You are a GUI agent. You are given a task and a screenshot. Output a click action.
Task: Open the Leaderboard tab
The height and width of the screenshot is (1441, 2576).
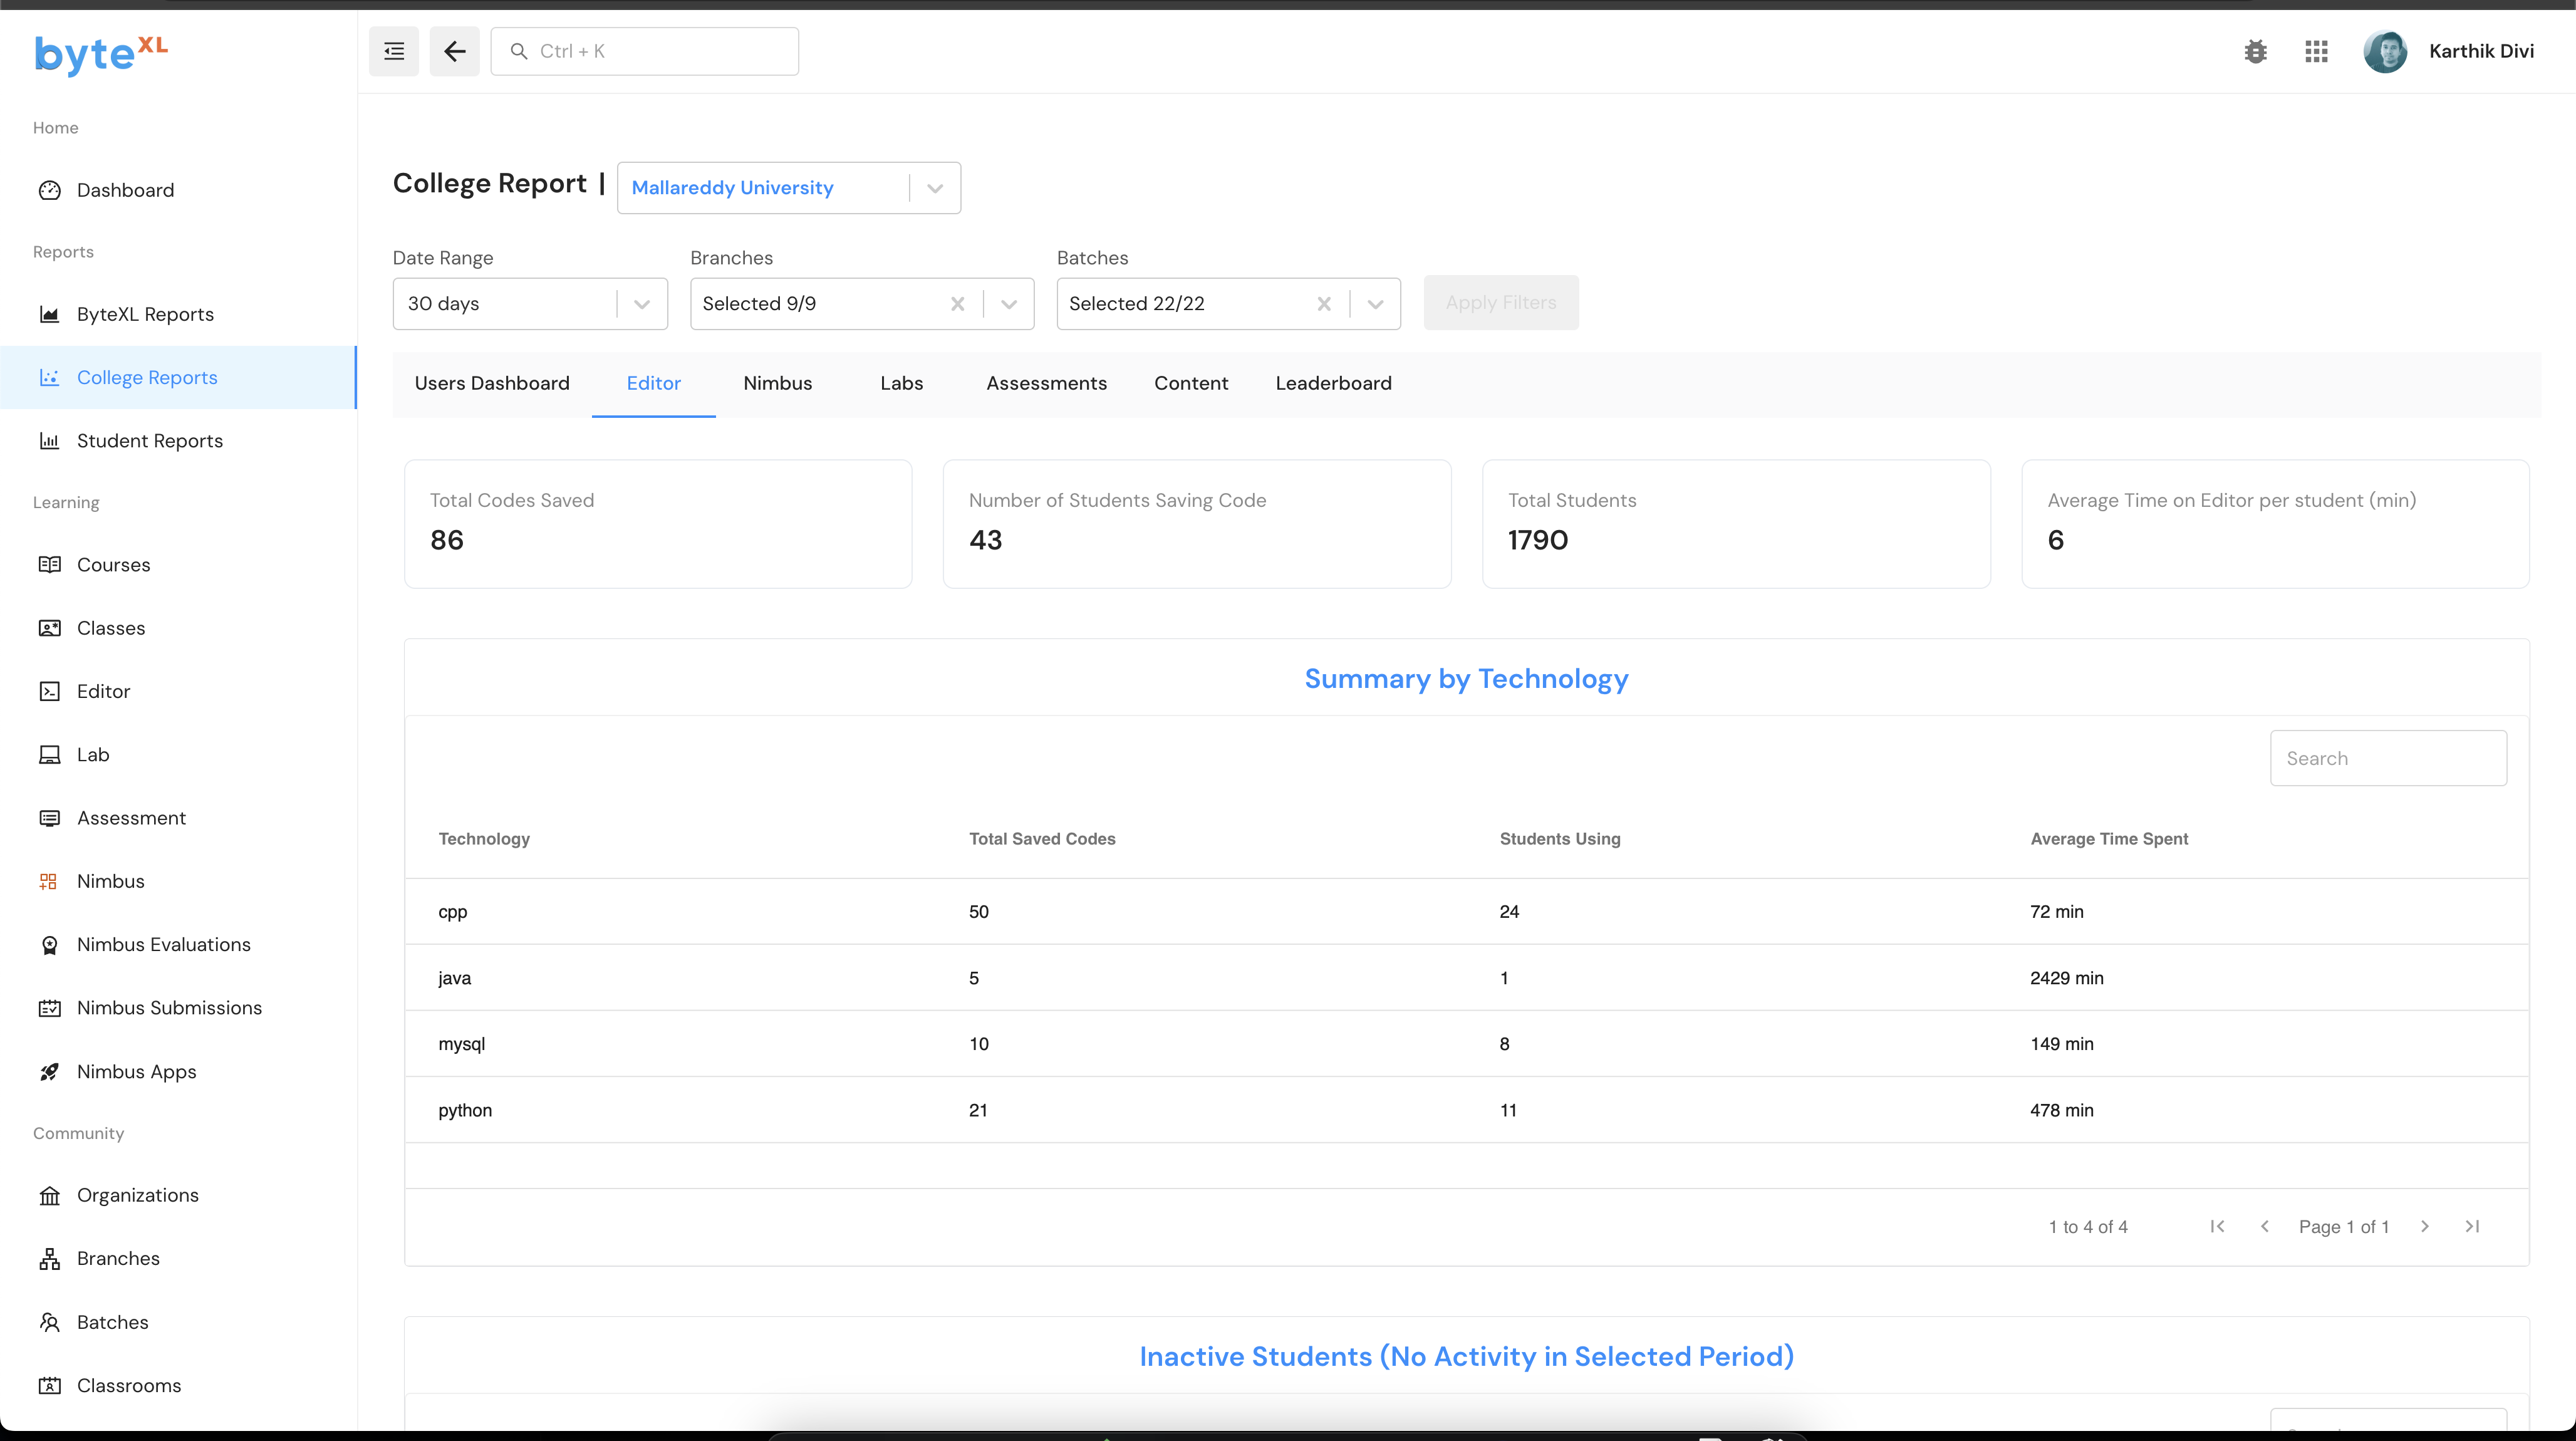[x=1333, y=383]
